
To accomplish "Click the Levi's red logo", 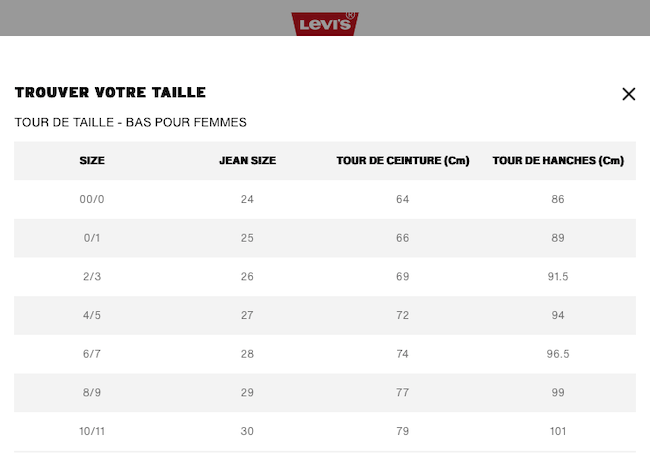I will [x=325, y=24].
